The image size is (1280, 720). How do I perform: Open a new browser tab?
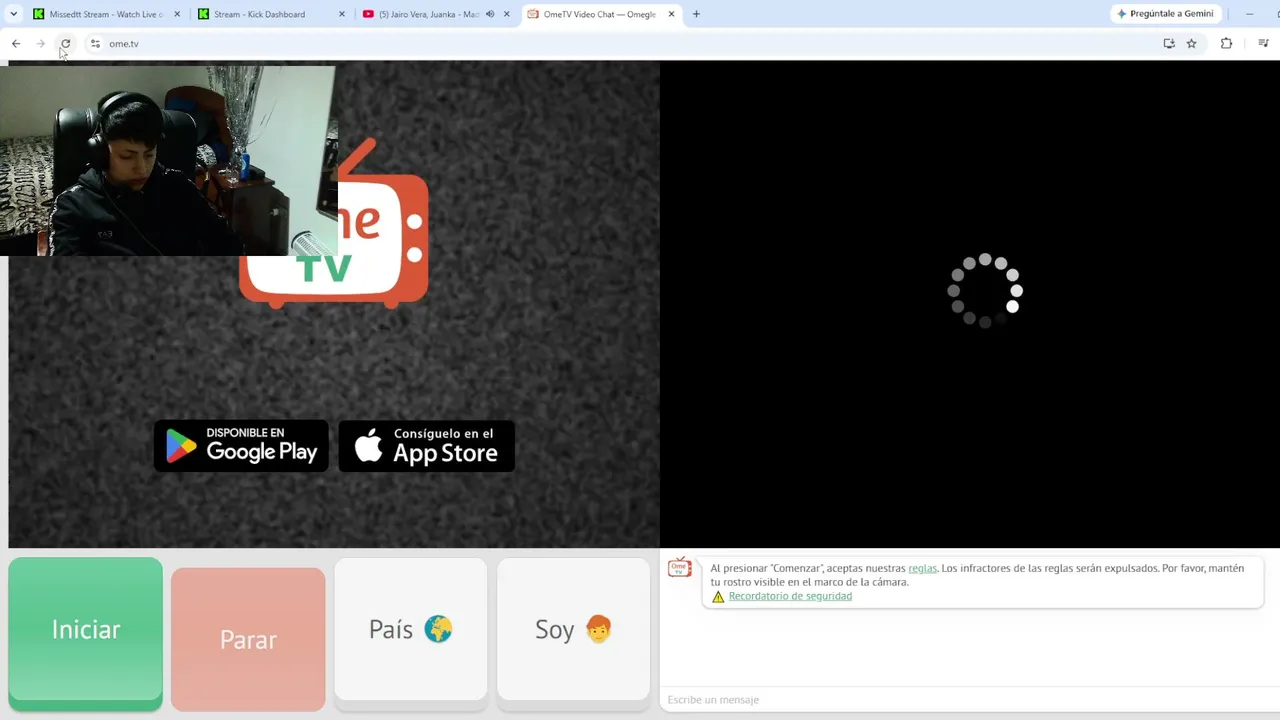point(696,14)
